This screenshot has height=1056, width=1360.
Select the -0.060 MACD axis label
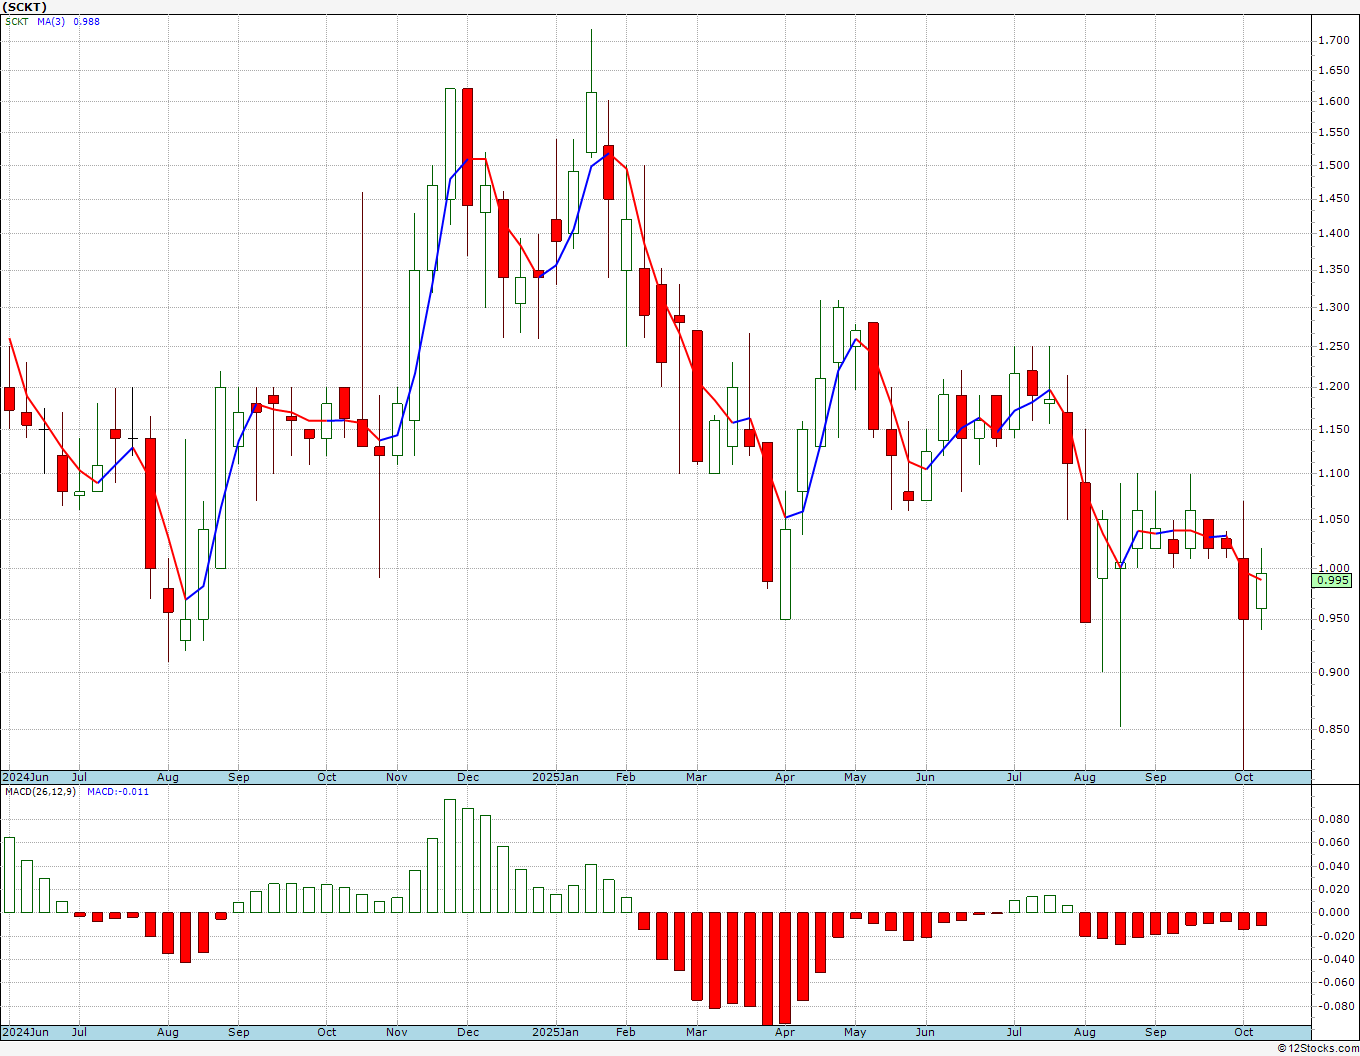pos(1334,983)
